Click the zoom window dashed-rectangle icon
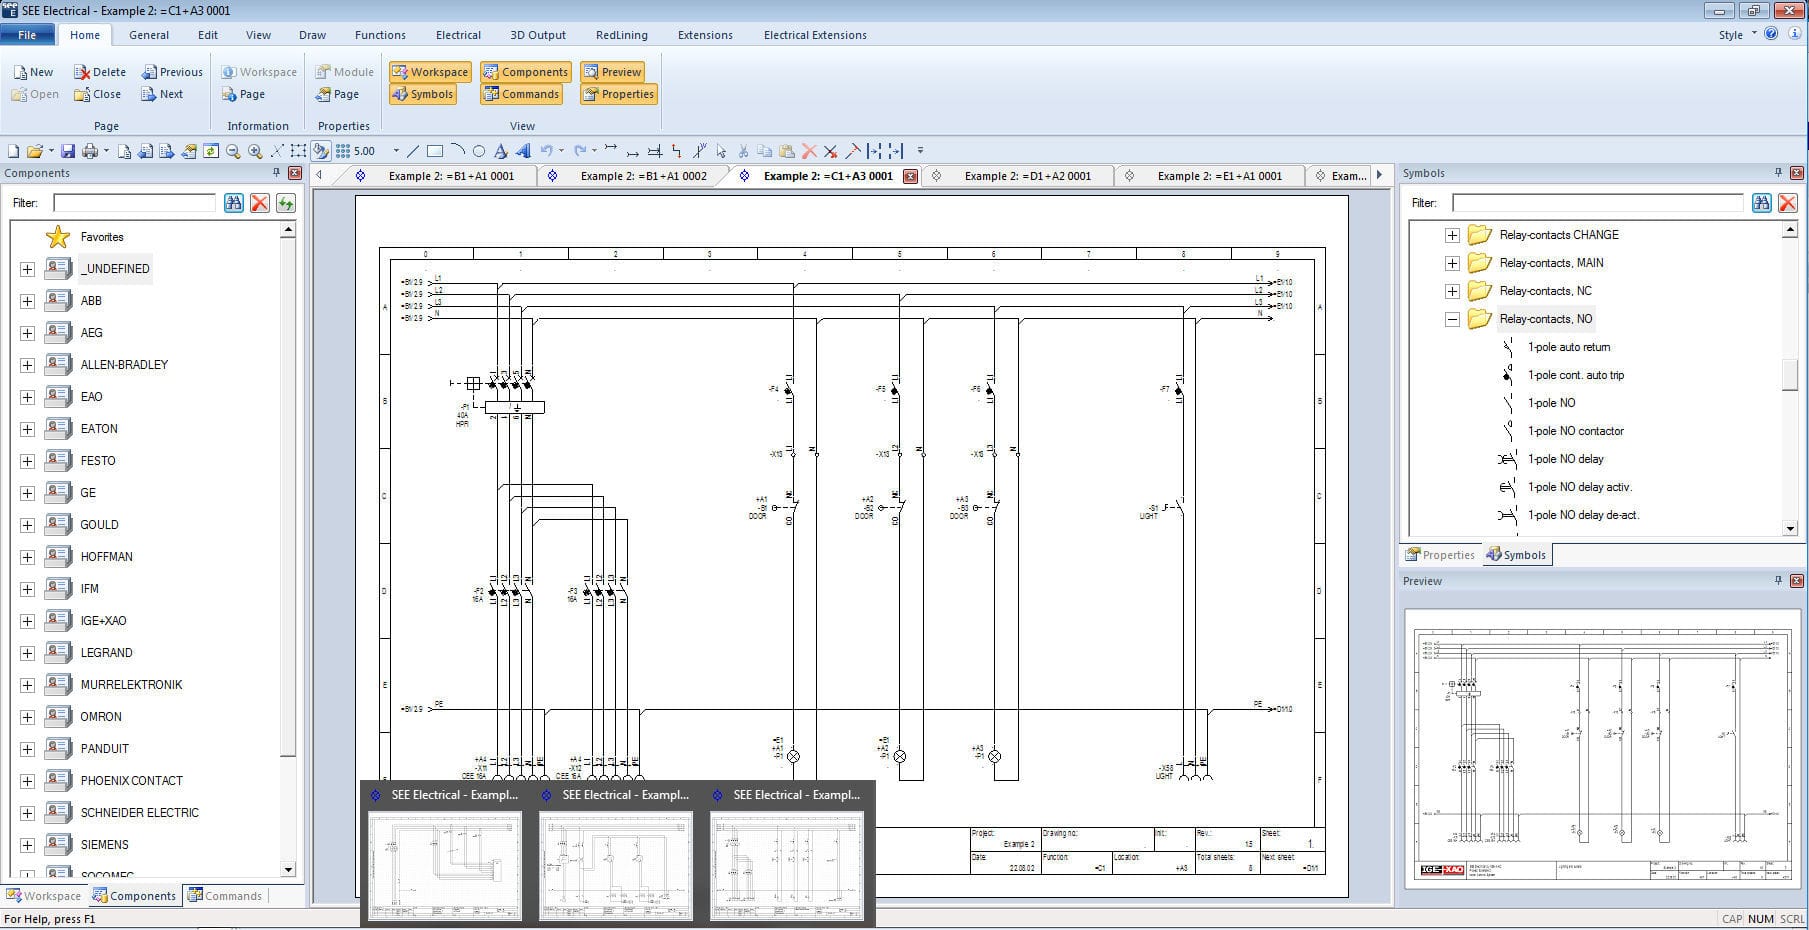 (299, 151)
